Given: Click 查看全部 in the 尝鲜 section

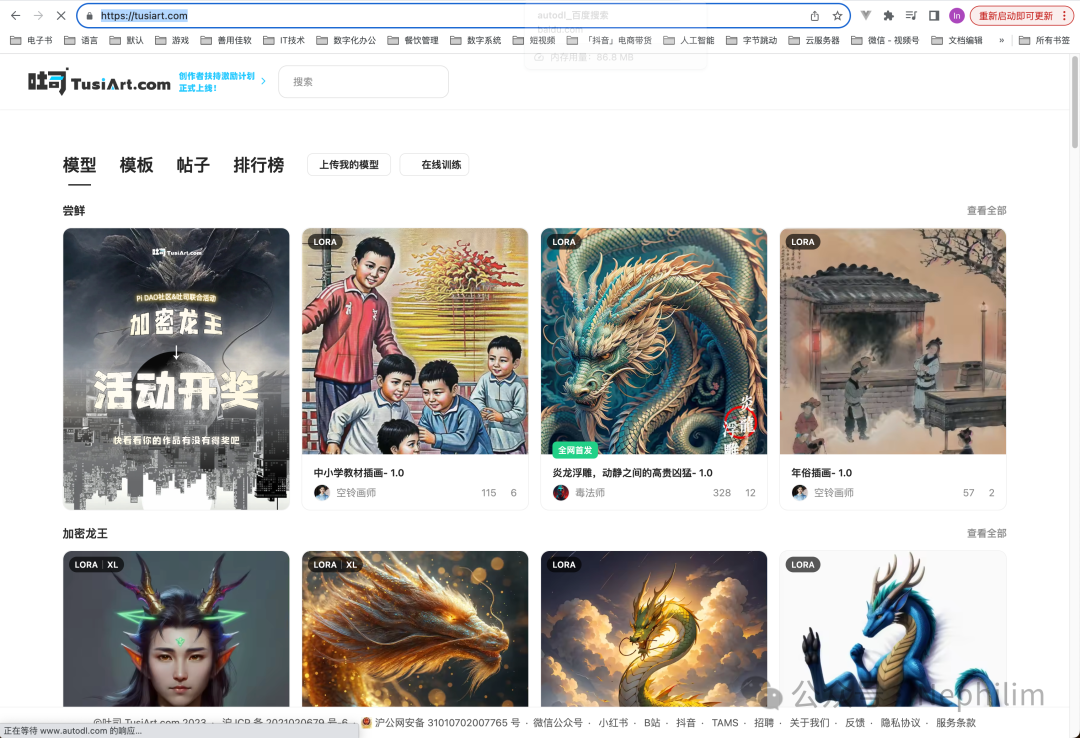Looking at the screenshot, I should [986, 210].
